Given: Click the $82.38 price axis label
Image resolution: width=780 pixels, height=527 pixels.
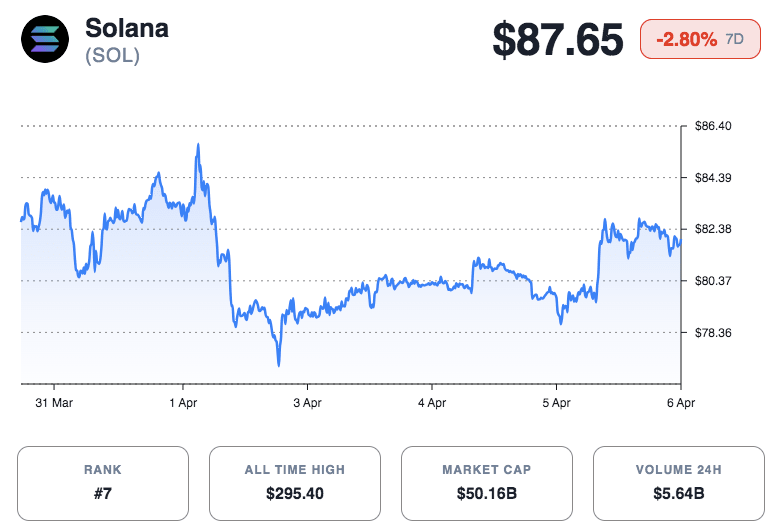Looking at the screenshot, I should coord(713,229).
